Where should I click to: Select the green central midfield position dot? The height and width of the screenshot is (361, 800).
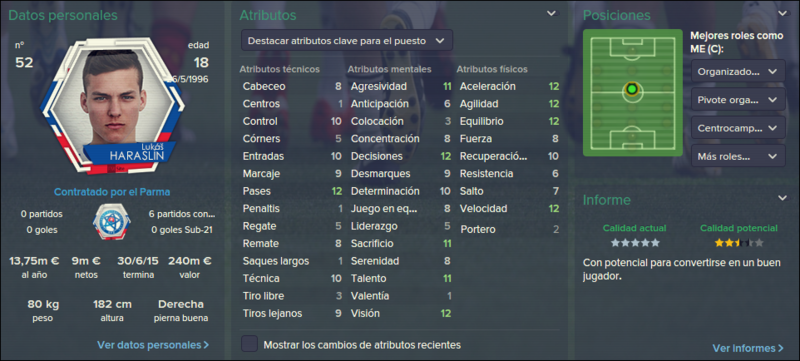632,89
